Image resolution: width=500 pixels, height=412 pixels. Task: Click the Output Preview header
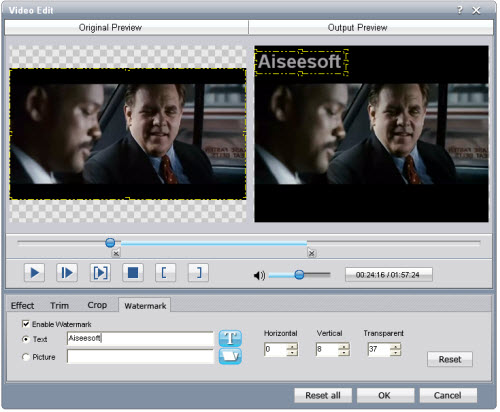point(371,27)
